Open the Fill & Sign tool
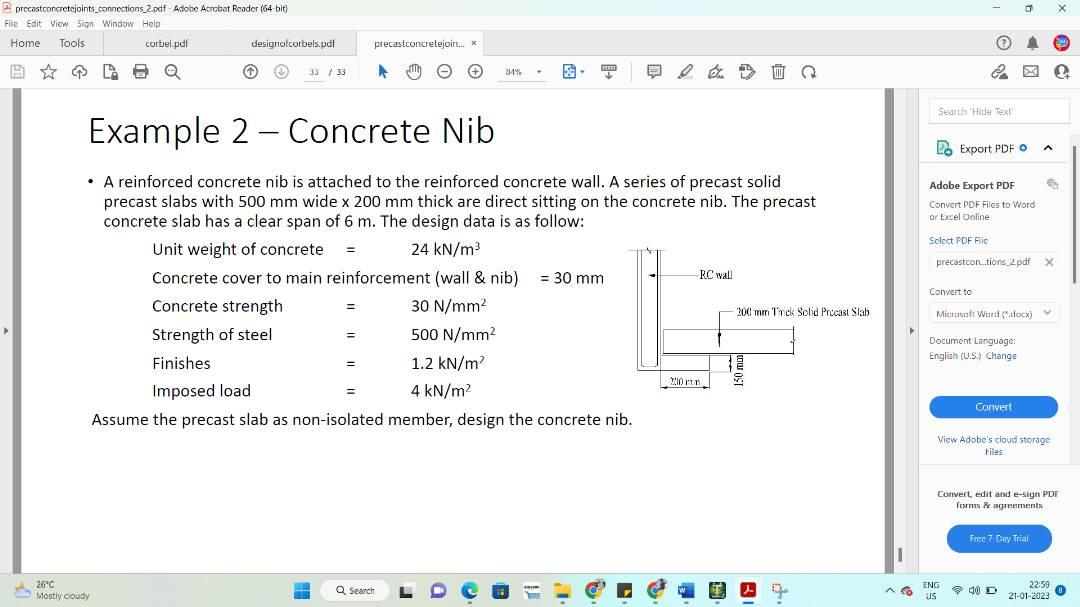The width and height of the screenshot is (1080, 607). (x=747, y=71)
